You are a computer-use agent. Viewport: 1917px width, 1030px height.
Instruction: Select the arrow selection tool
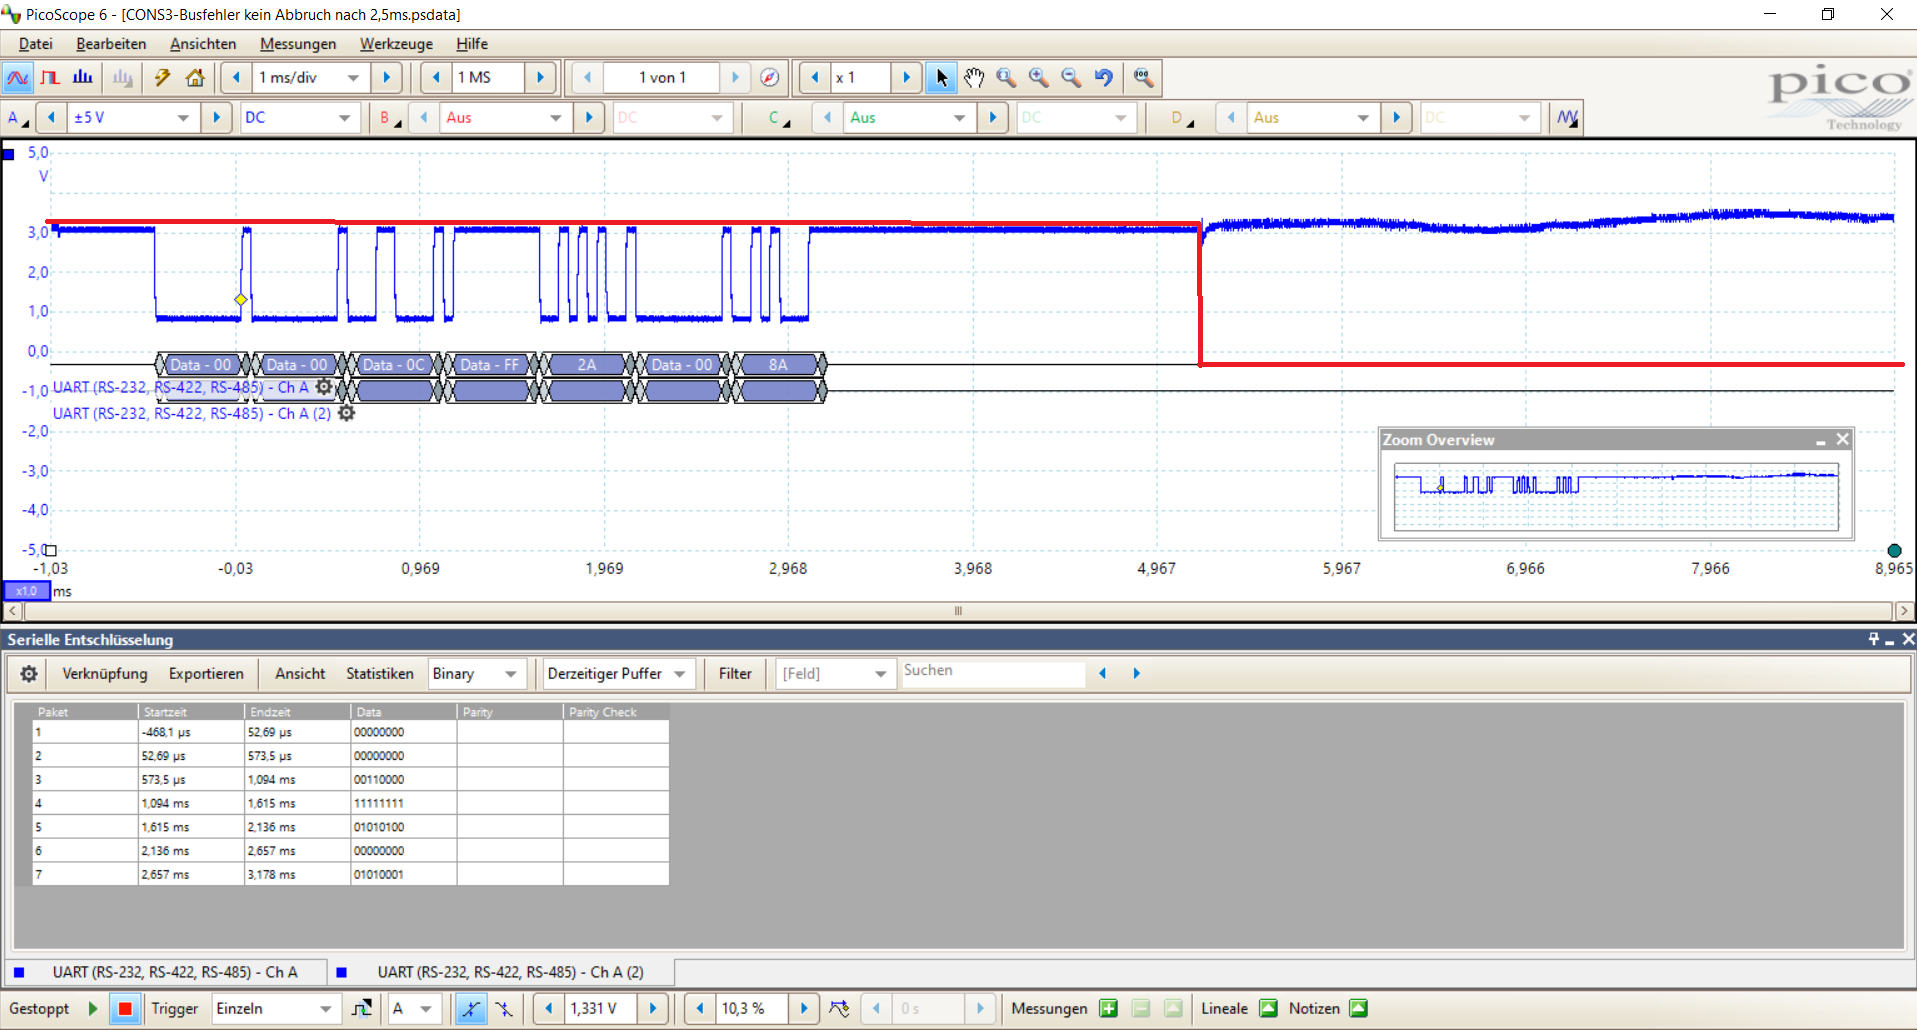[941, 77]
